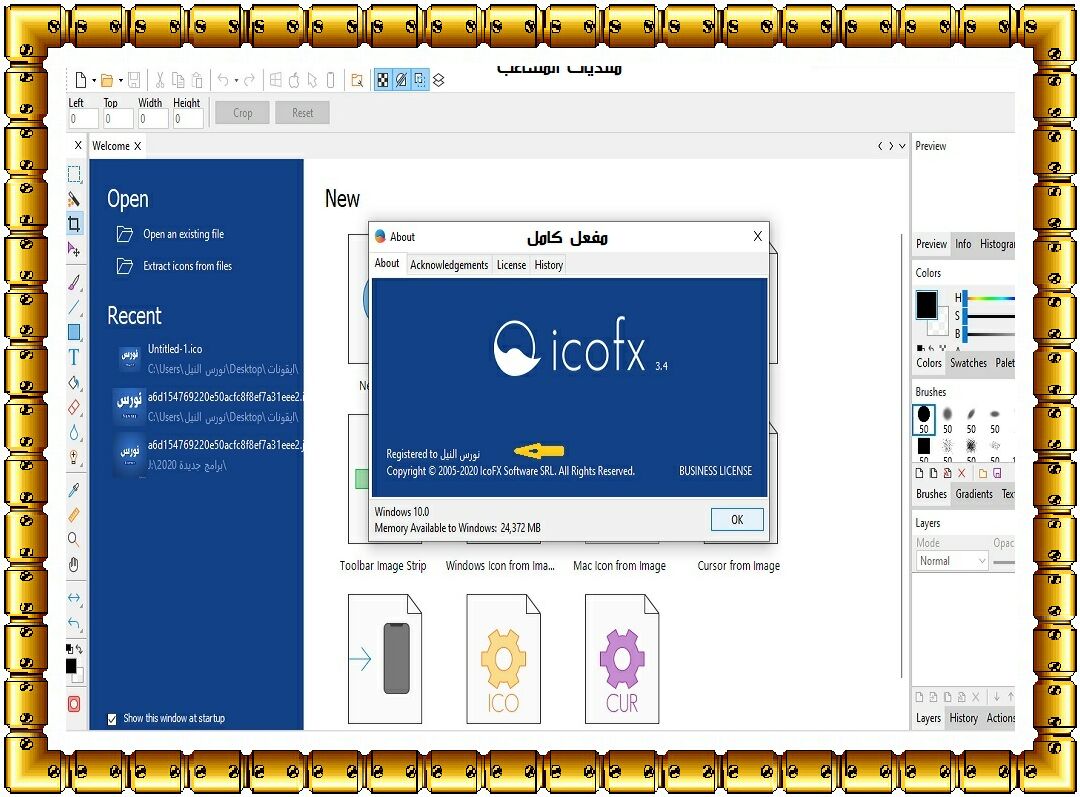Open the Swatches tab in Colors panel
The image size is (1080, 797).
tap(967, 363)
